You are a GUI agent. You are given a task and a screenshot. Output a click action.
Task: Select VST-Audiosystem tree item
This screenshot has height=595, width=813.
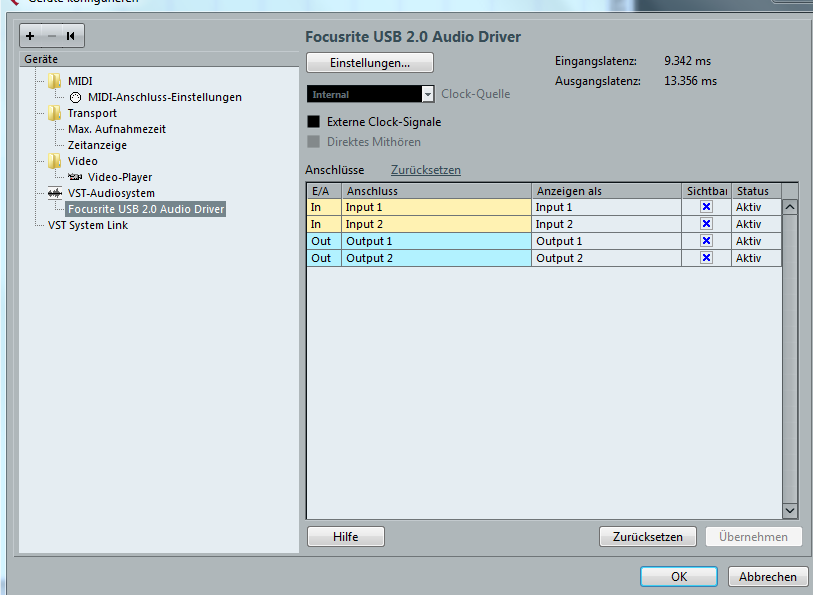tap(111, 193)
